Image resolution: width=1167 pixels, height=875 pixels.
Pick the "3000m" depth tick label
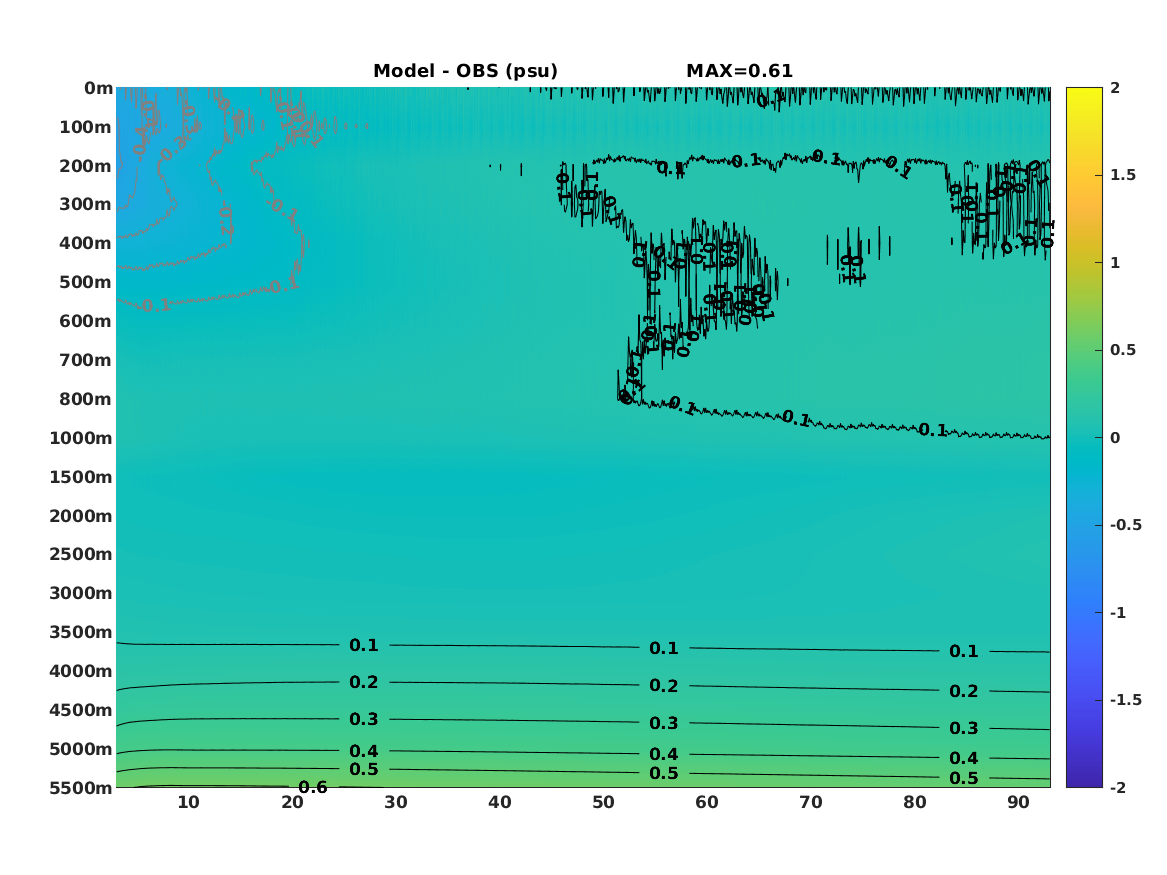pyautogui.click(x=81, y=593)
